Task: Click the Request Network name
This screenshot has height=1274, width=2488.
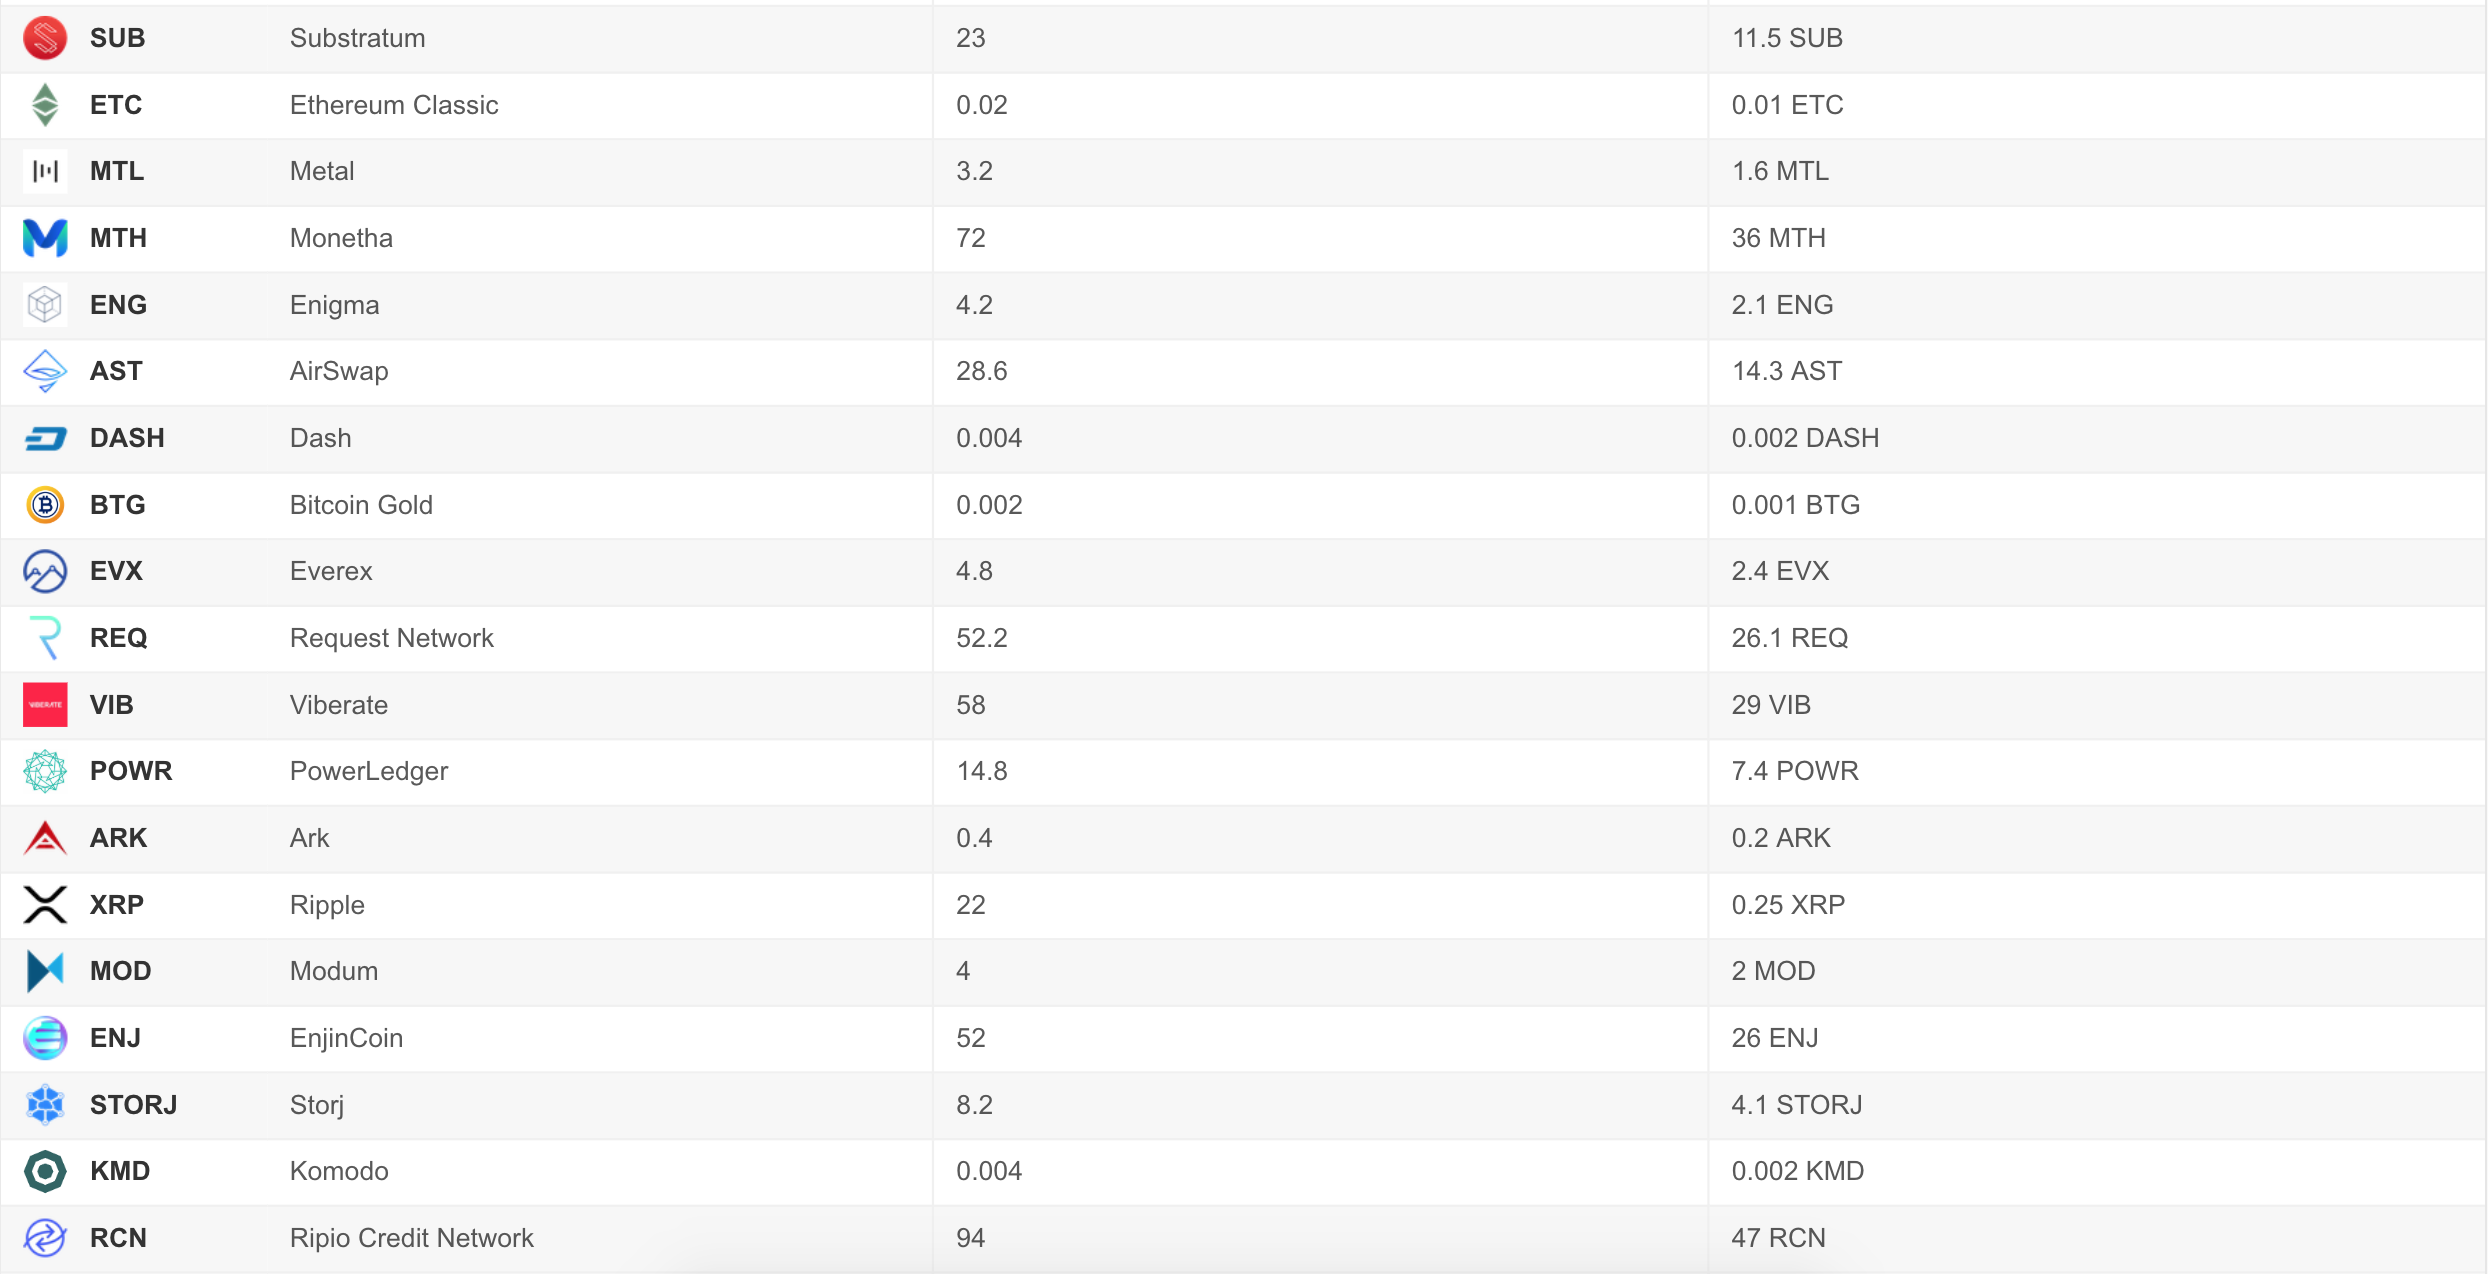Action: [x=391, y=638]
